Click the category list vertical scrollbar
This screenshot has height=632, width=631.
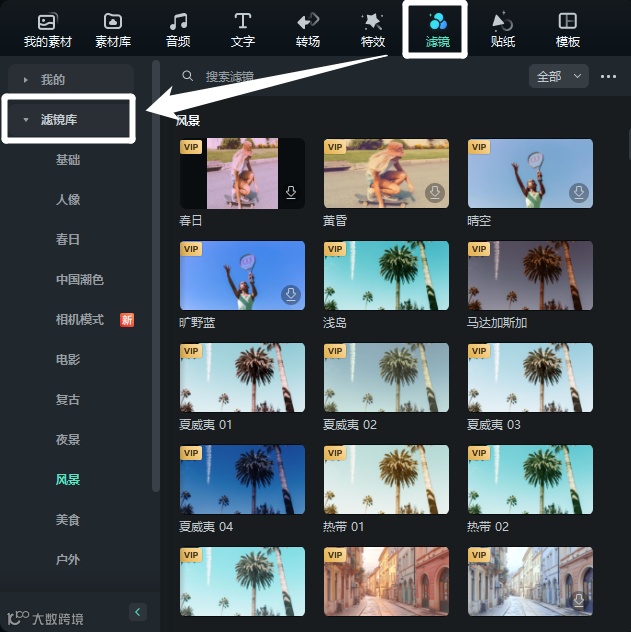tap(156, 276)
